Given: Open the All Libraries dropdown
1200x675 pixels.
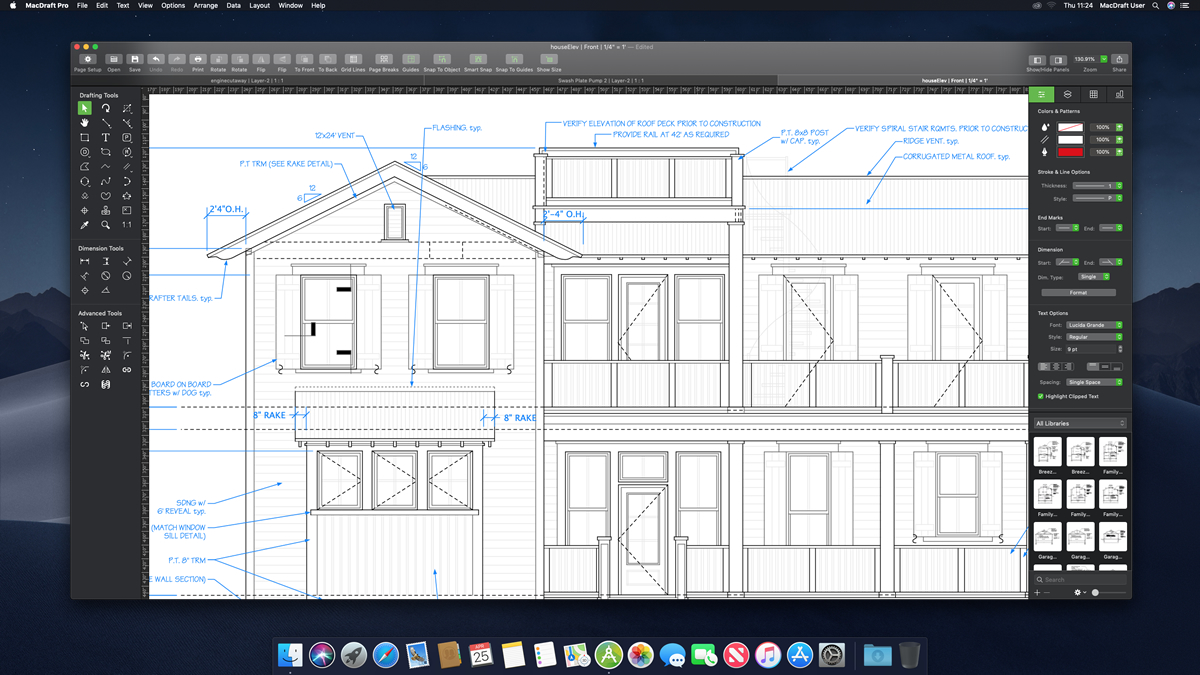Looking at the screenshot, I should point(1080,423).
